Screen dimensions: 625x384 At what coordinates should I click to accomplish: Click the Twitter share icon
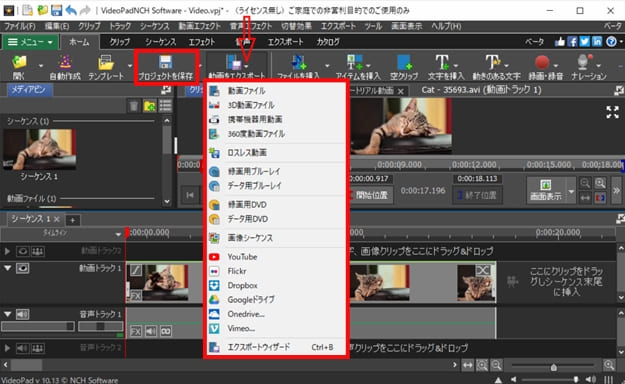click(585, 41)
